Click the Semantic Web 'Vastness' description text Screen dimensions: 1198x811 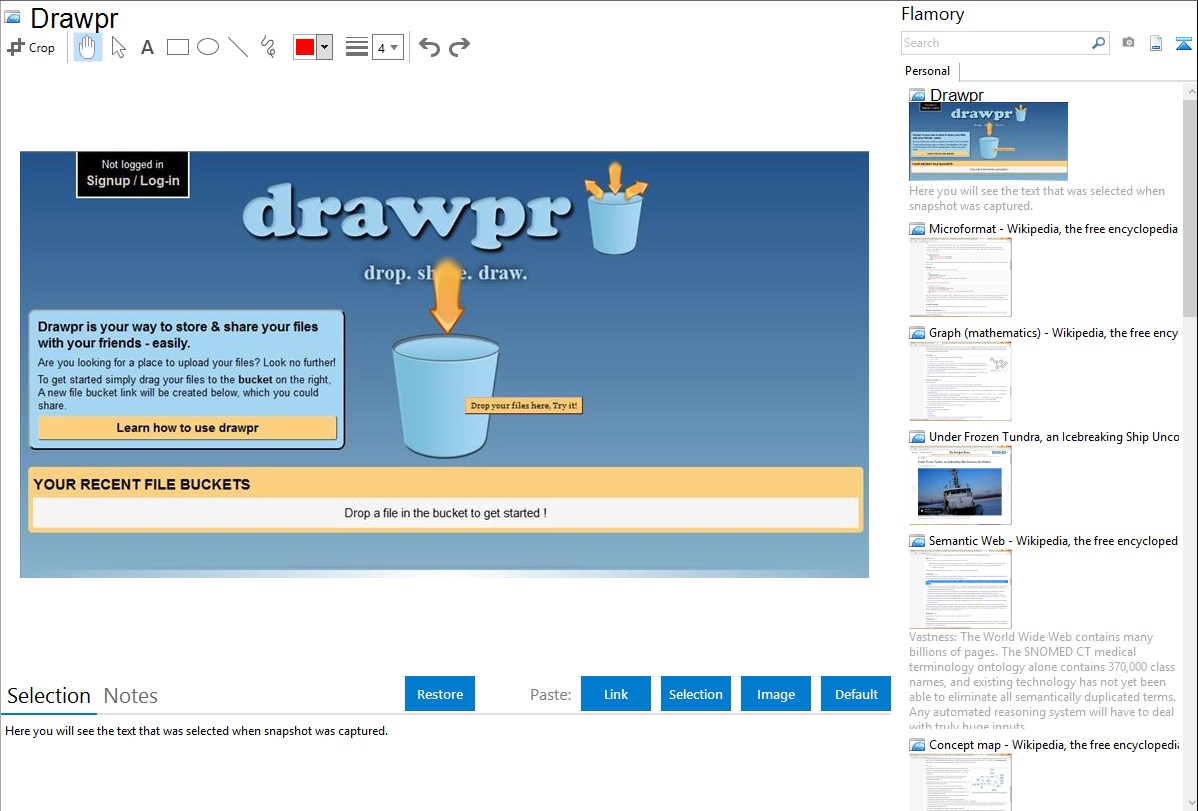coord(1042,682)
